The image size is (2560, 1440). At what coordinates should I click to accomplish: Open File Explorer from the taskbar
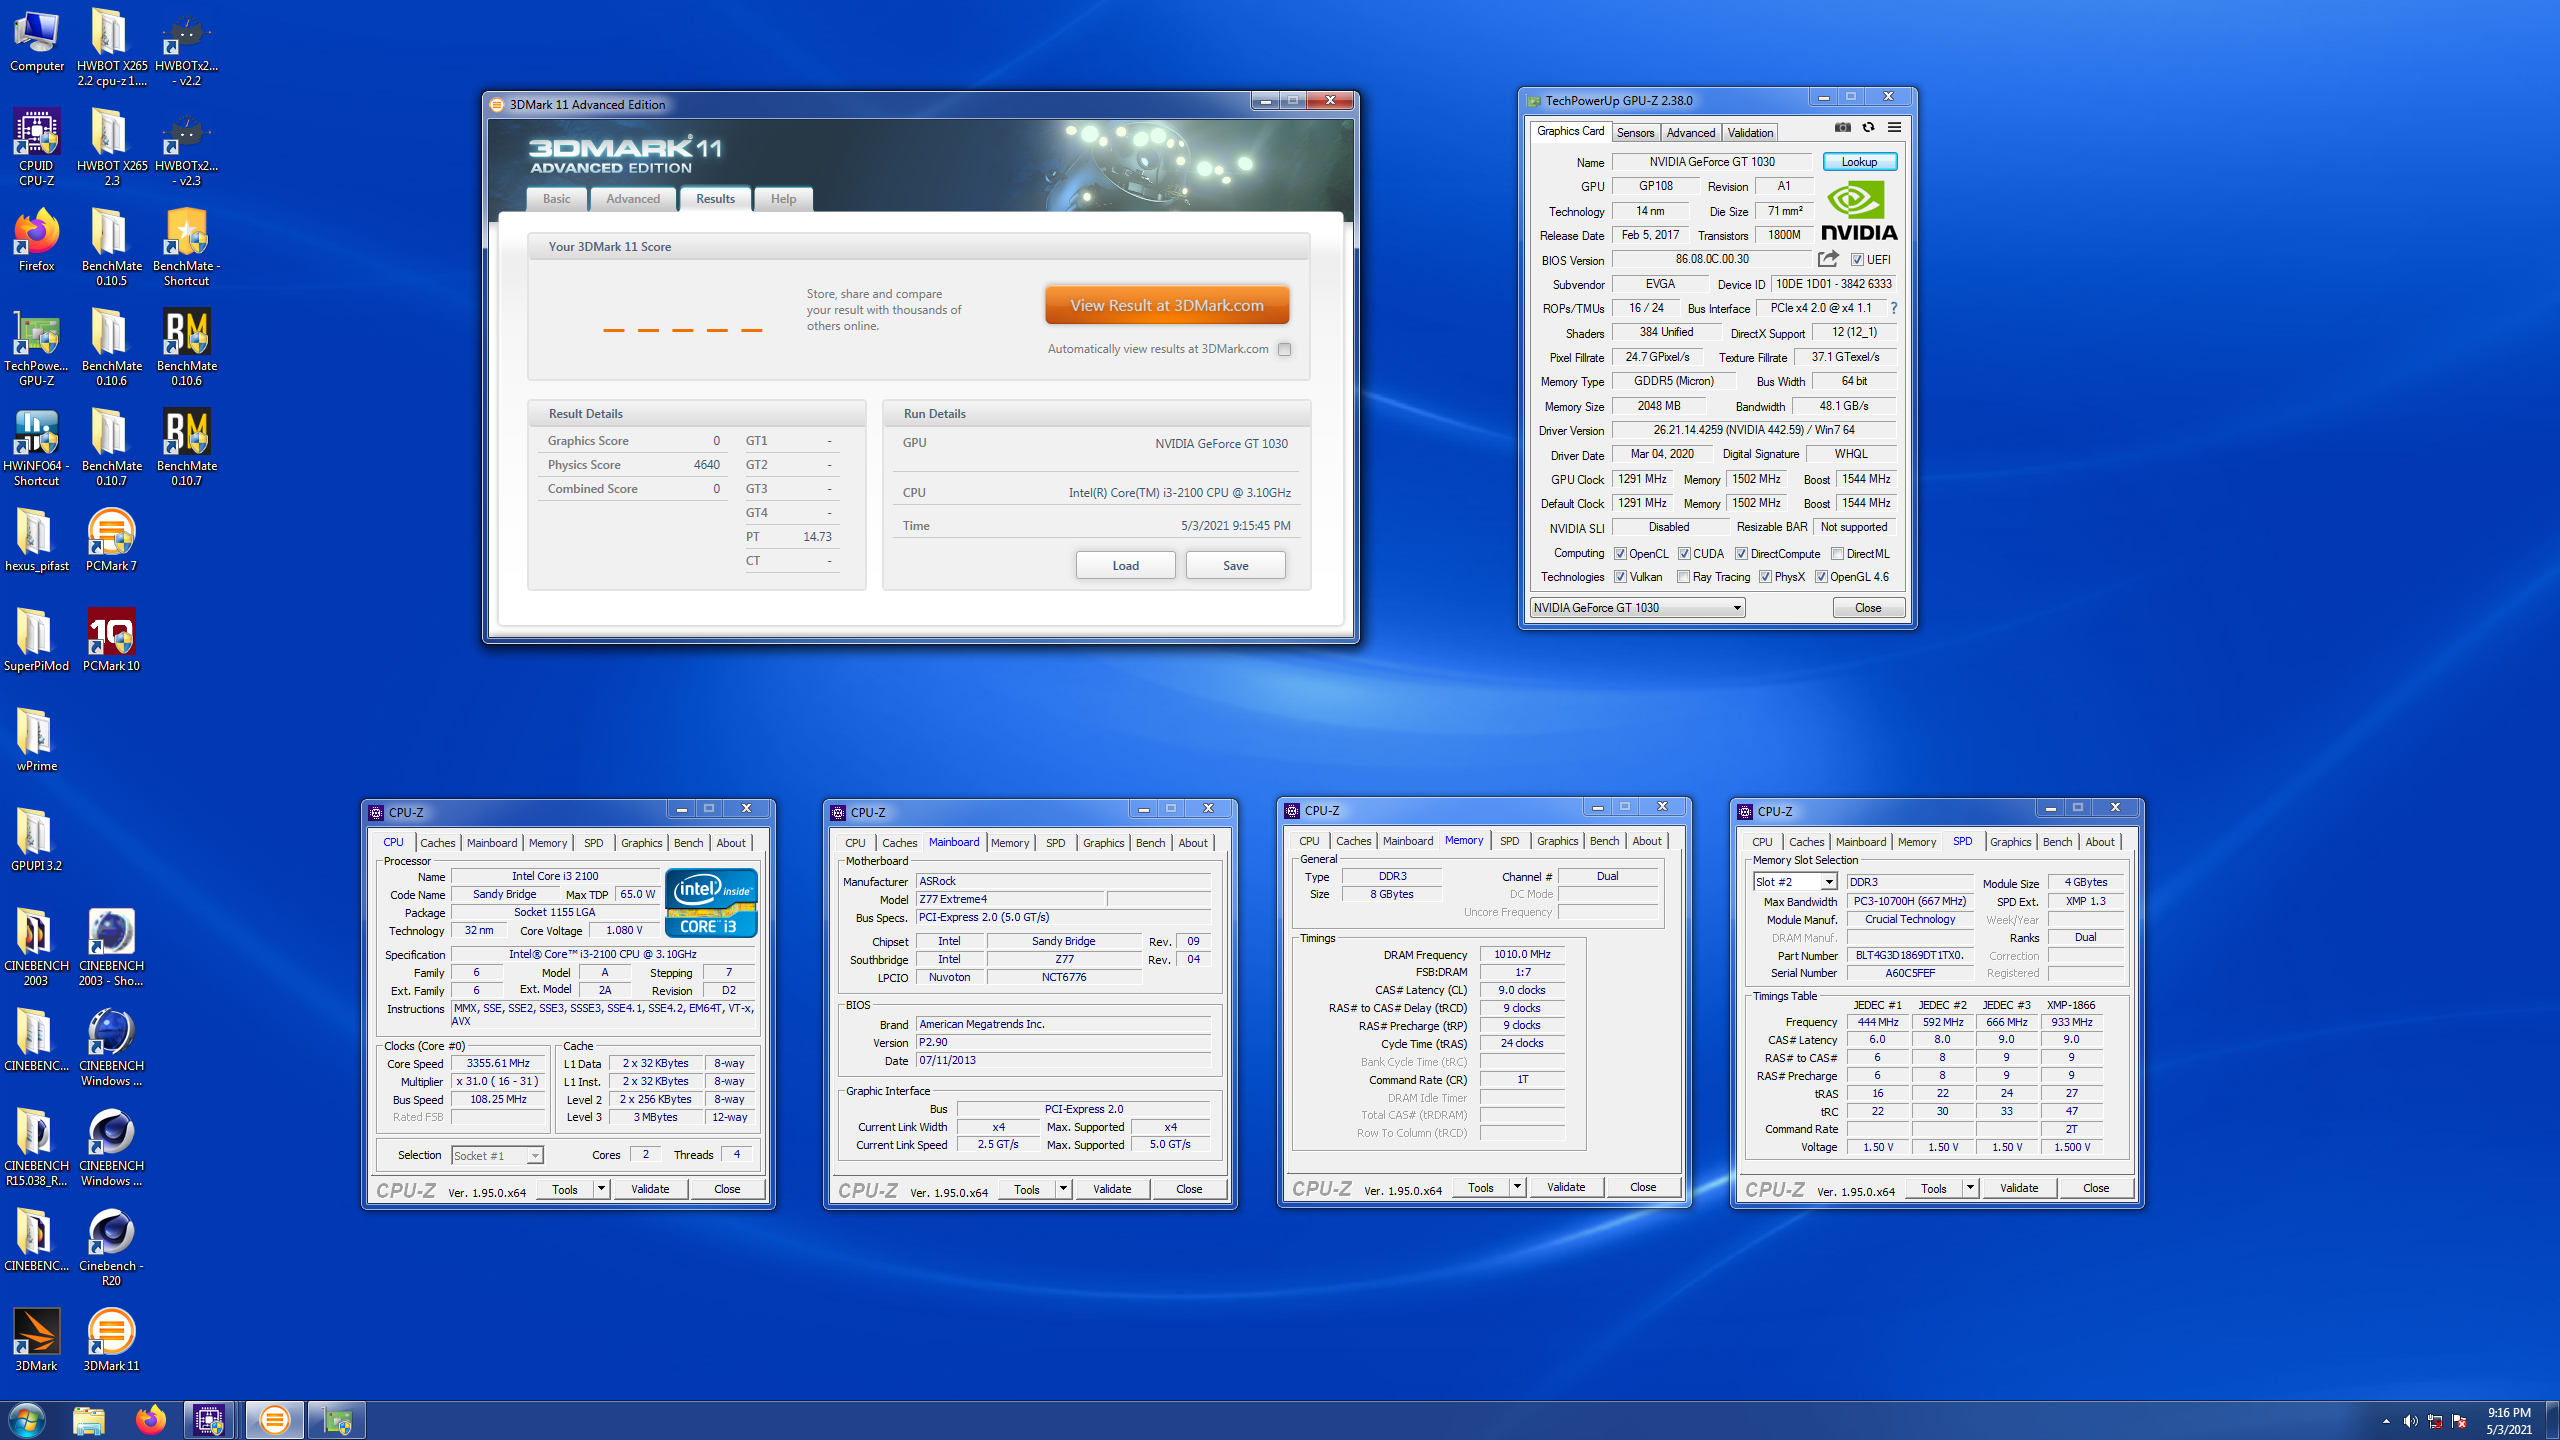[x=89, y=1420]
